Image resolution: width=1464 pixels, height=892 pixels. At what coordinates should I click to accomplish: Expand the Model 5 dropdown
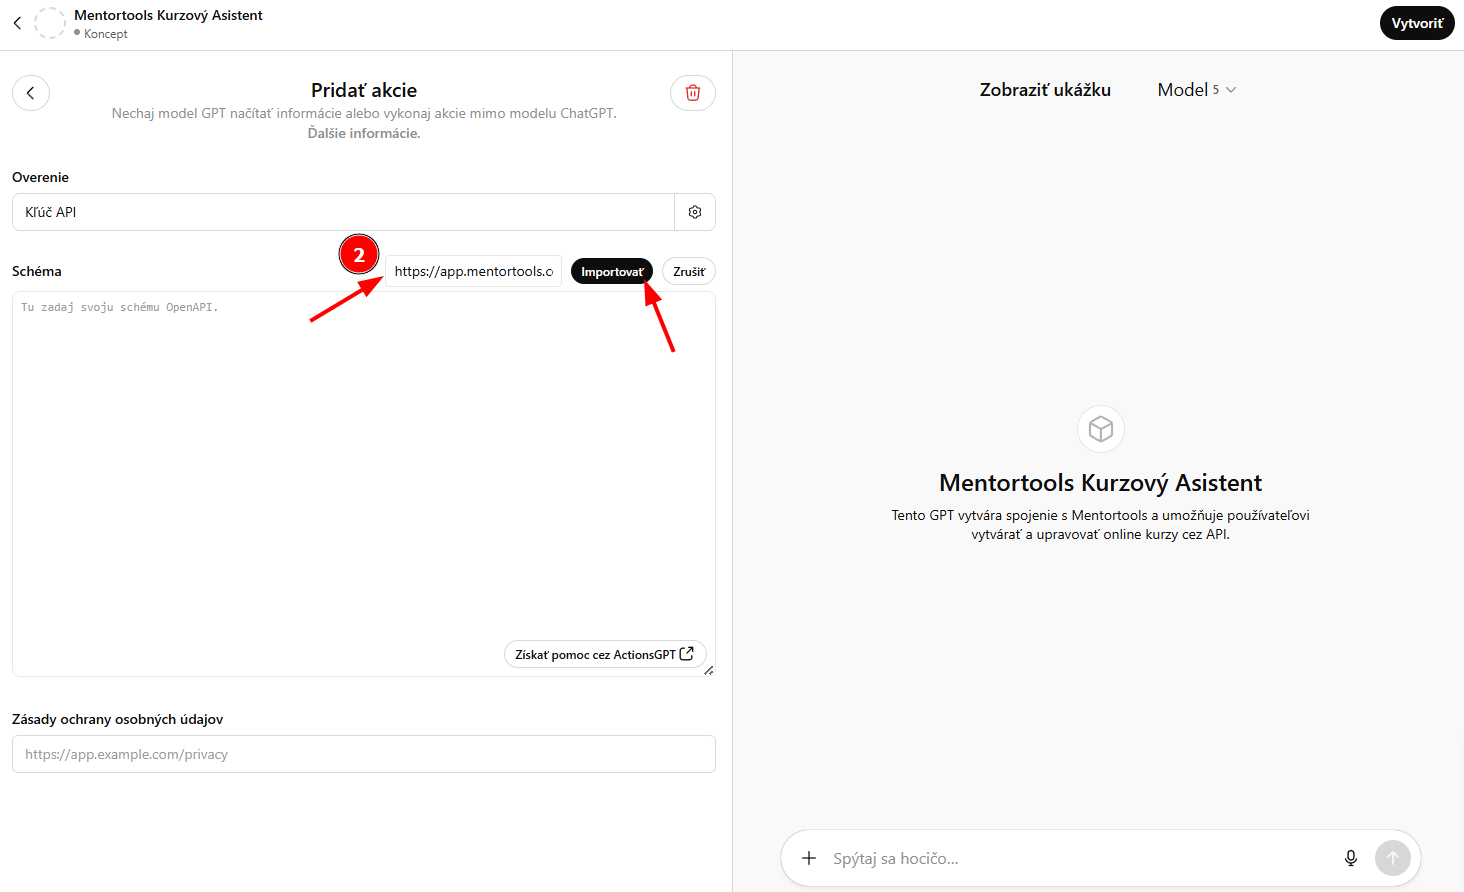click(x=1197, y=90)
